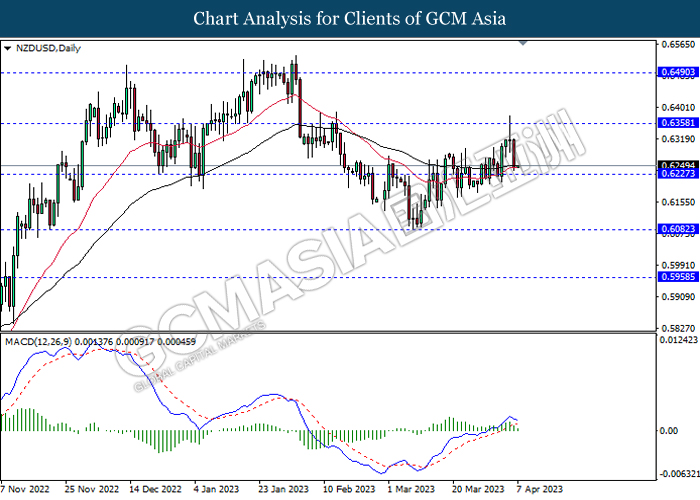Click the 4 Jan 2023 date label
This screenshot has height=500, width=700.
217,489
